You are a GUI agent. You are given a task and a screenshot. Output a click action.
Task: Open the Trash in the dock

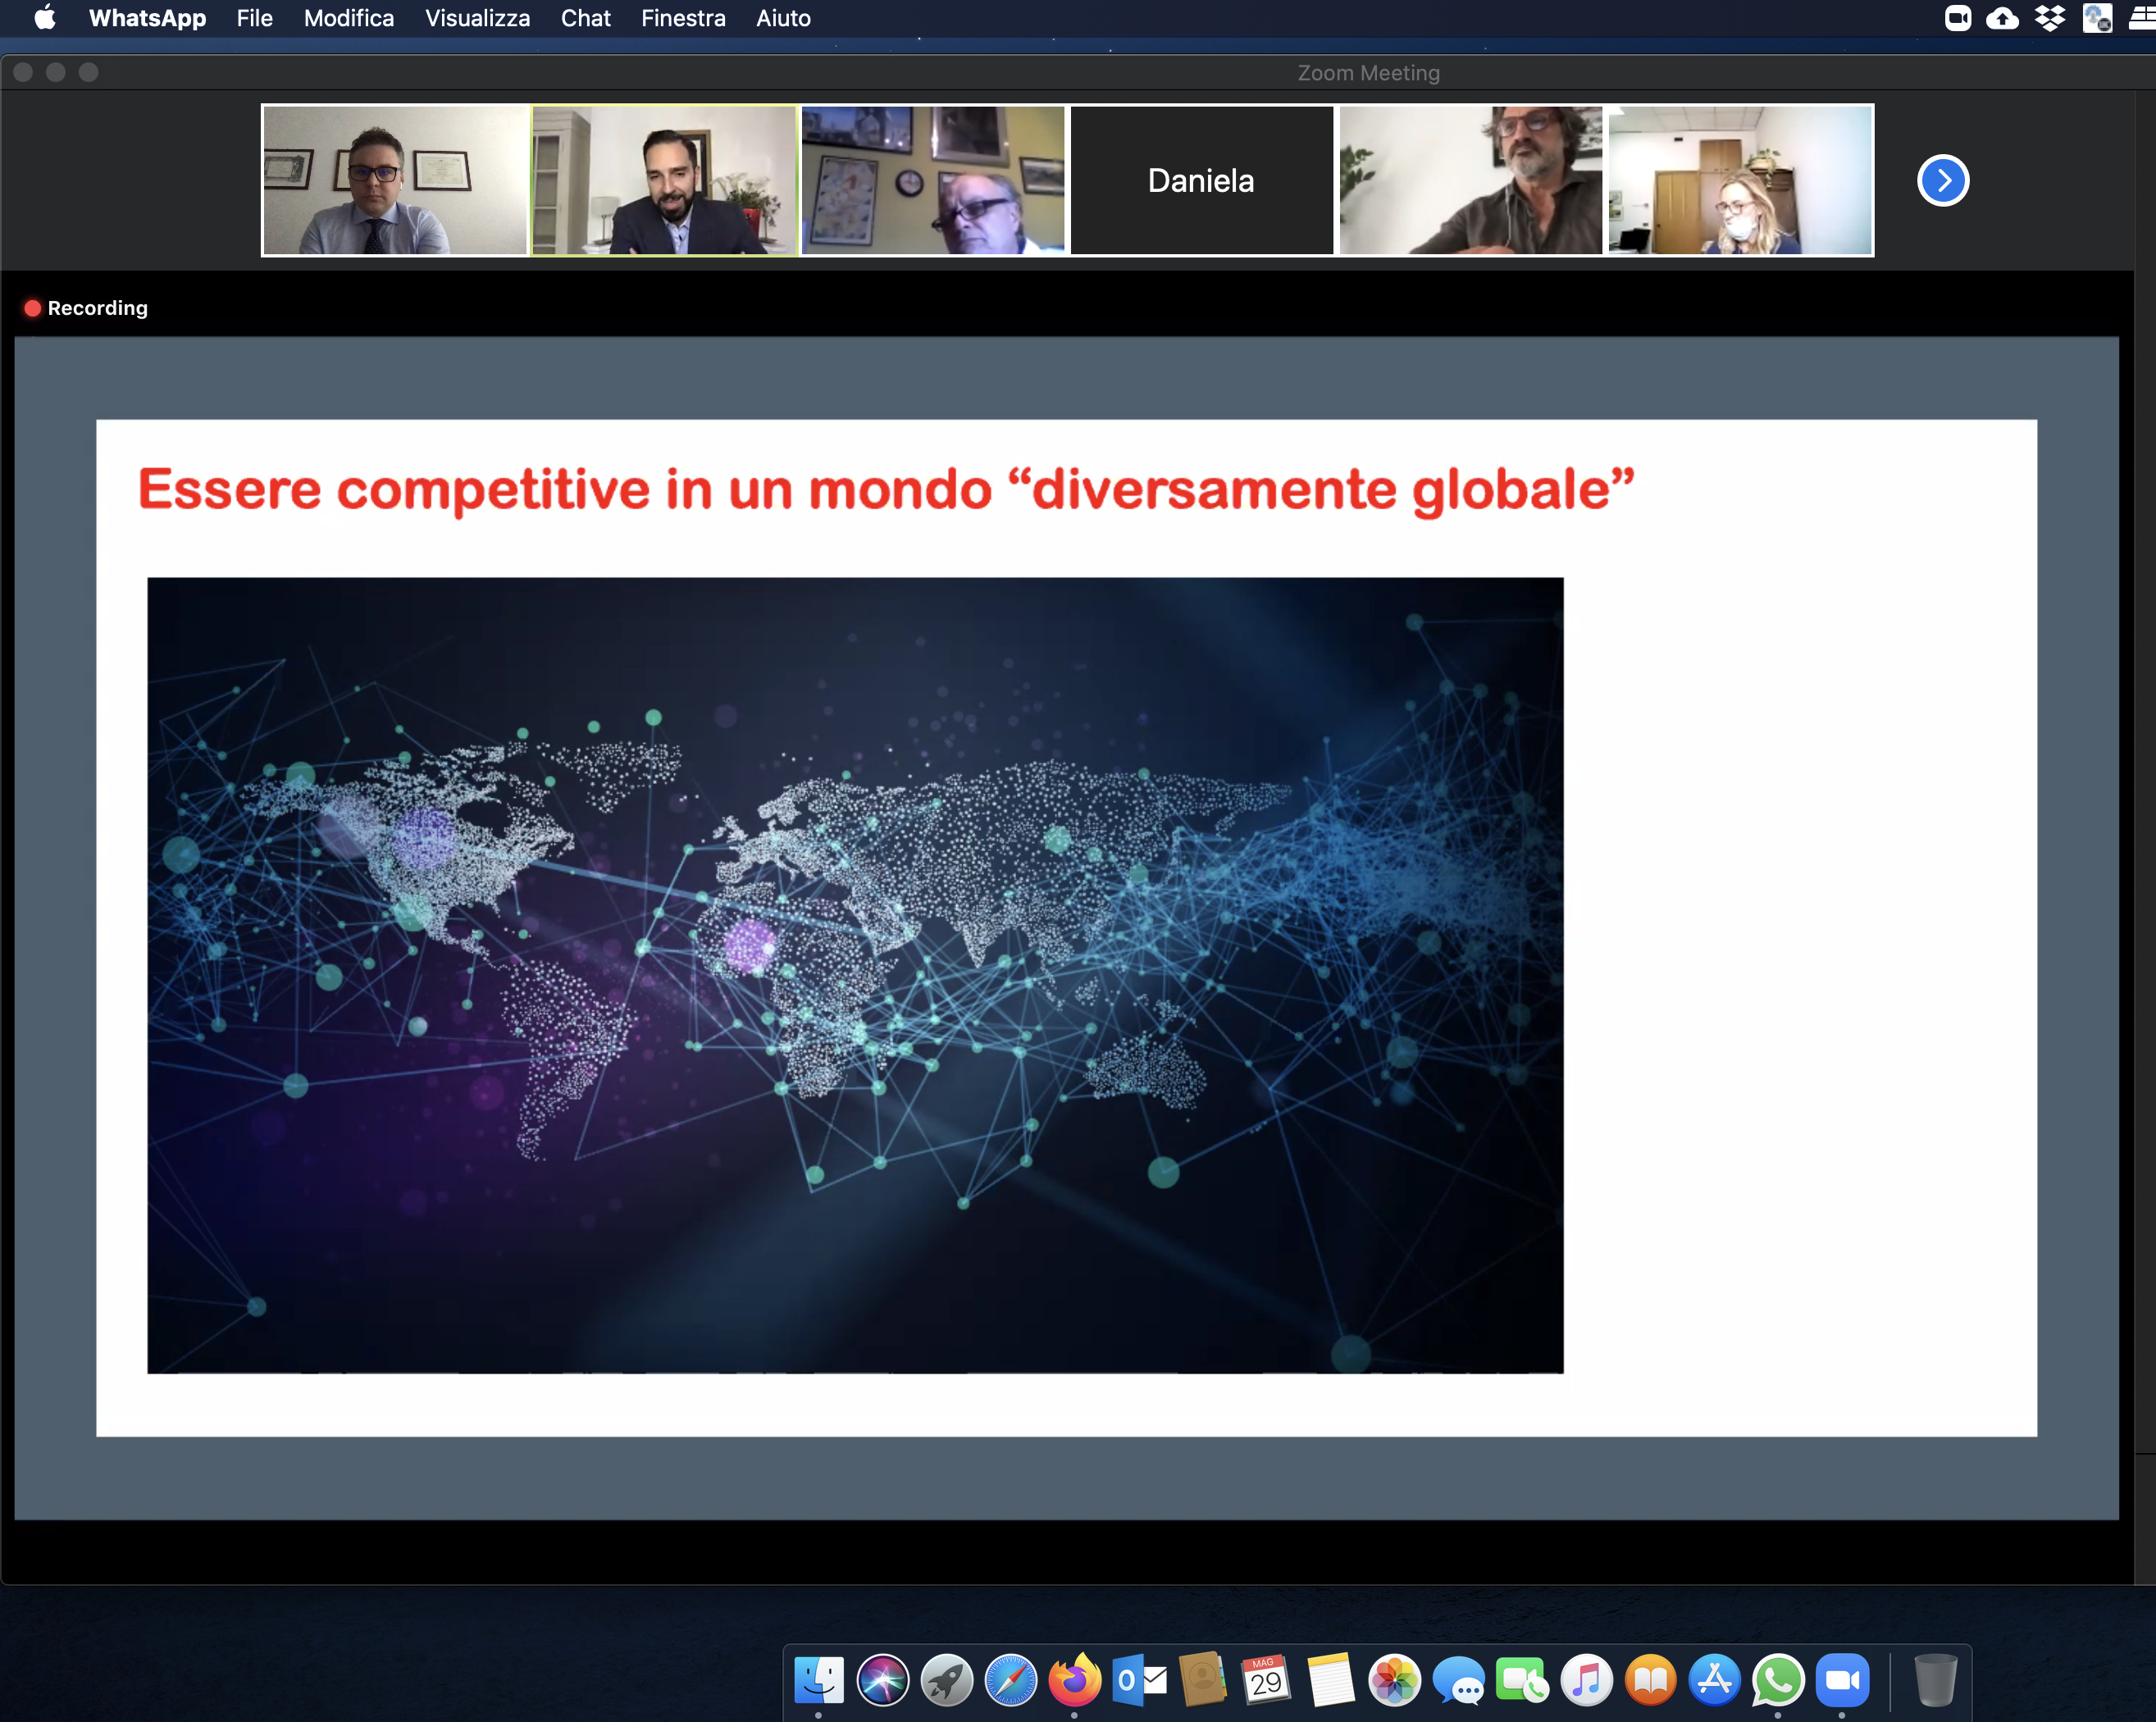click(x=1935, y=1680)
